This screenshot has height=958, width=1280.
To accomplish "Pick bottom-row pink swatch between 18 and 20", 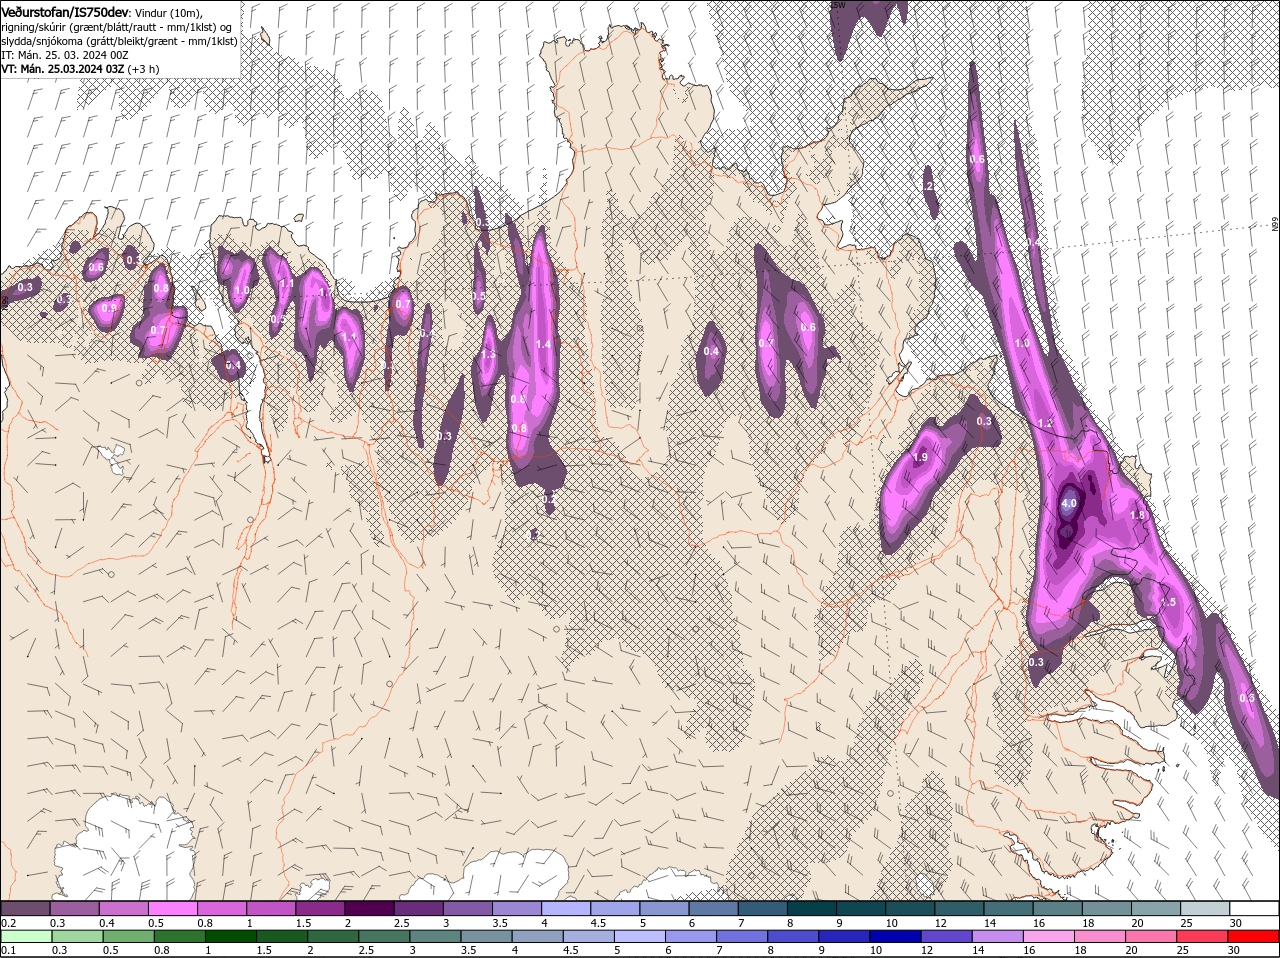I will (1102, 936).
